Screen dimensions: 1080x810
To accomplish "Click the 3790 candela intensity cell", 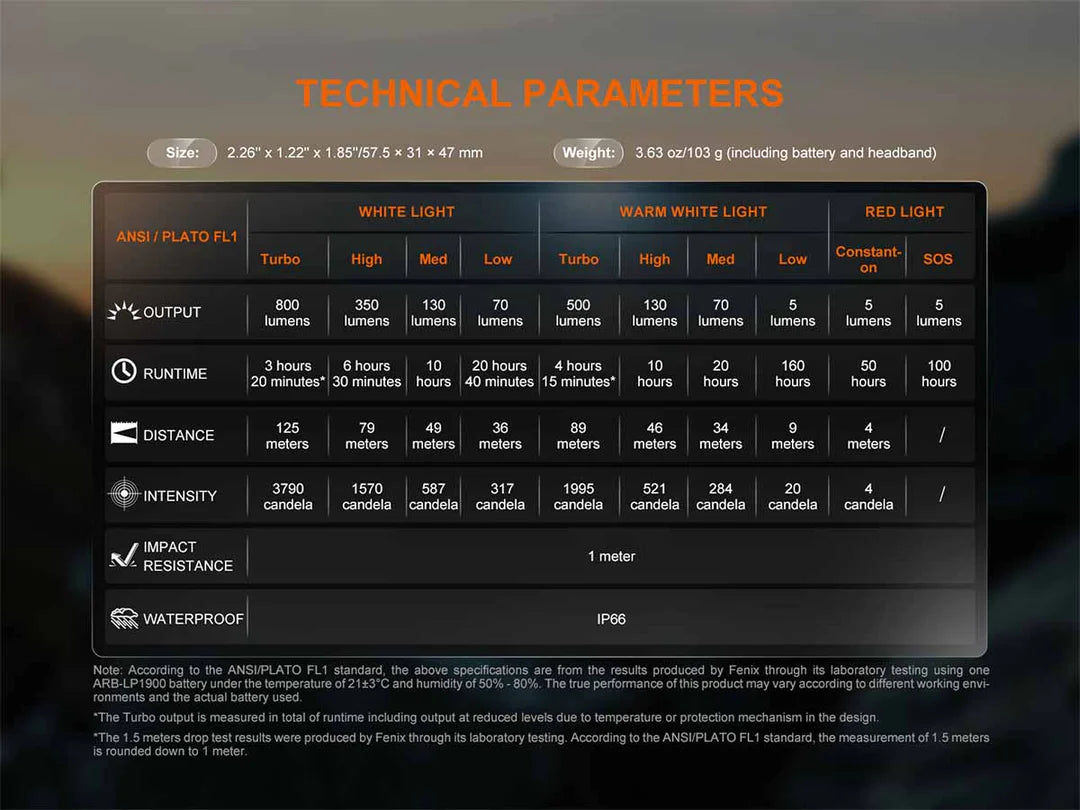I will pyautogui.click(x=287, y=496).
